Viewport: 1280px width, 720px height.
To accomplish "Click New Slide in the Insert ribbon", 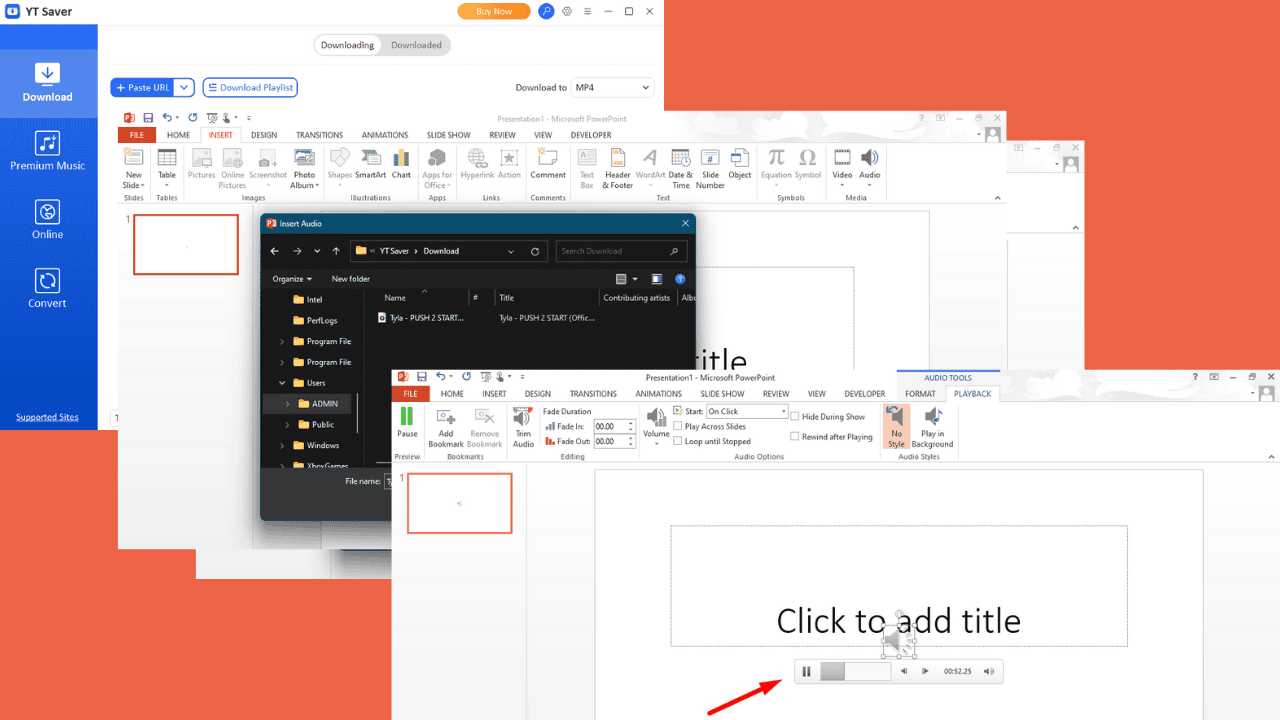I will click(133, 168).
